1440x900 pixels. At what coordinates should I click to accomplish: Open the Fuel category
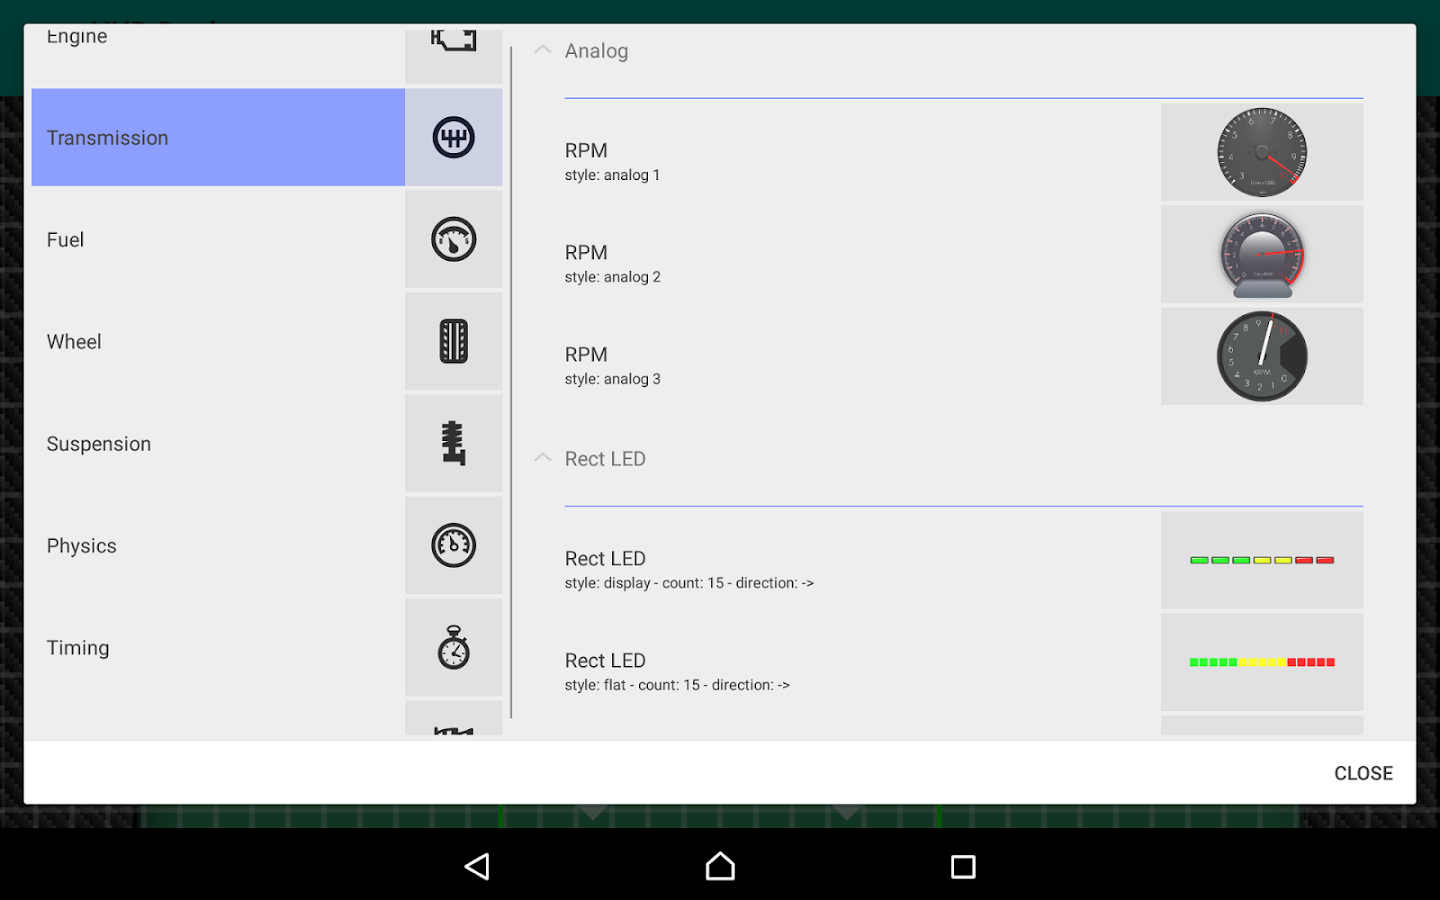pyautogui.click(x=218, y=239)
